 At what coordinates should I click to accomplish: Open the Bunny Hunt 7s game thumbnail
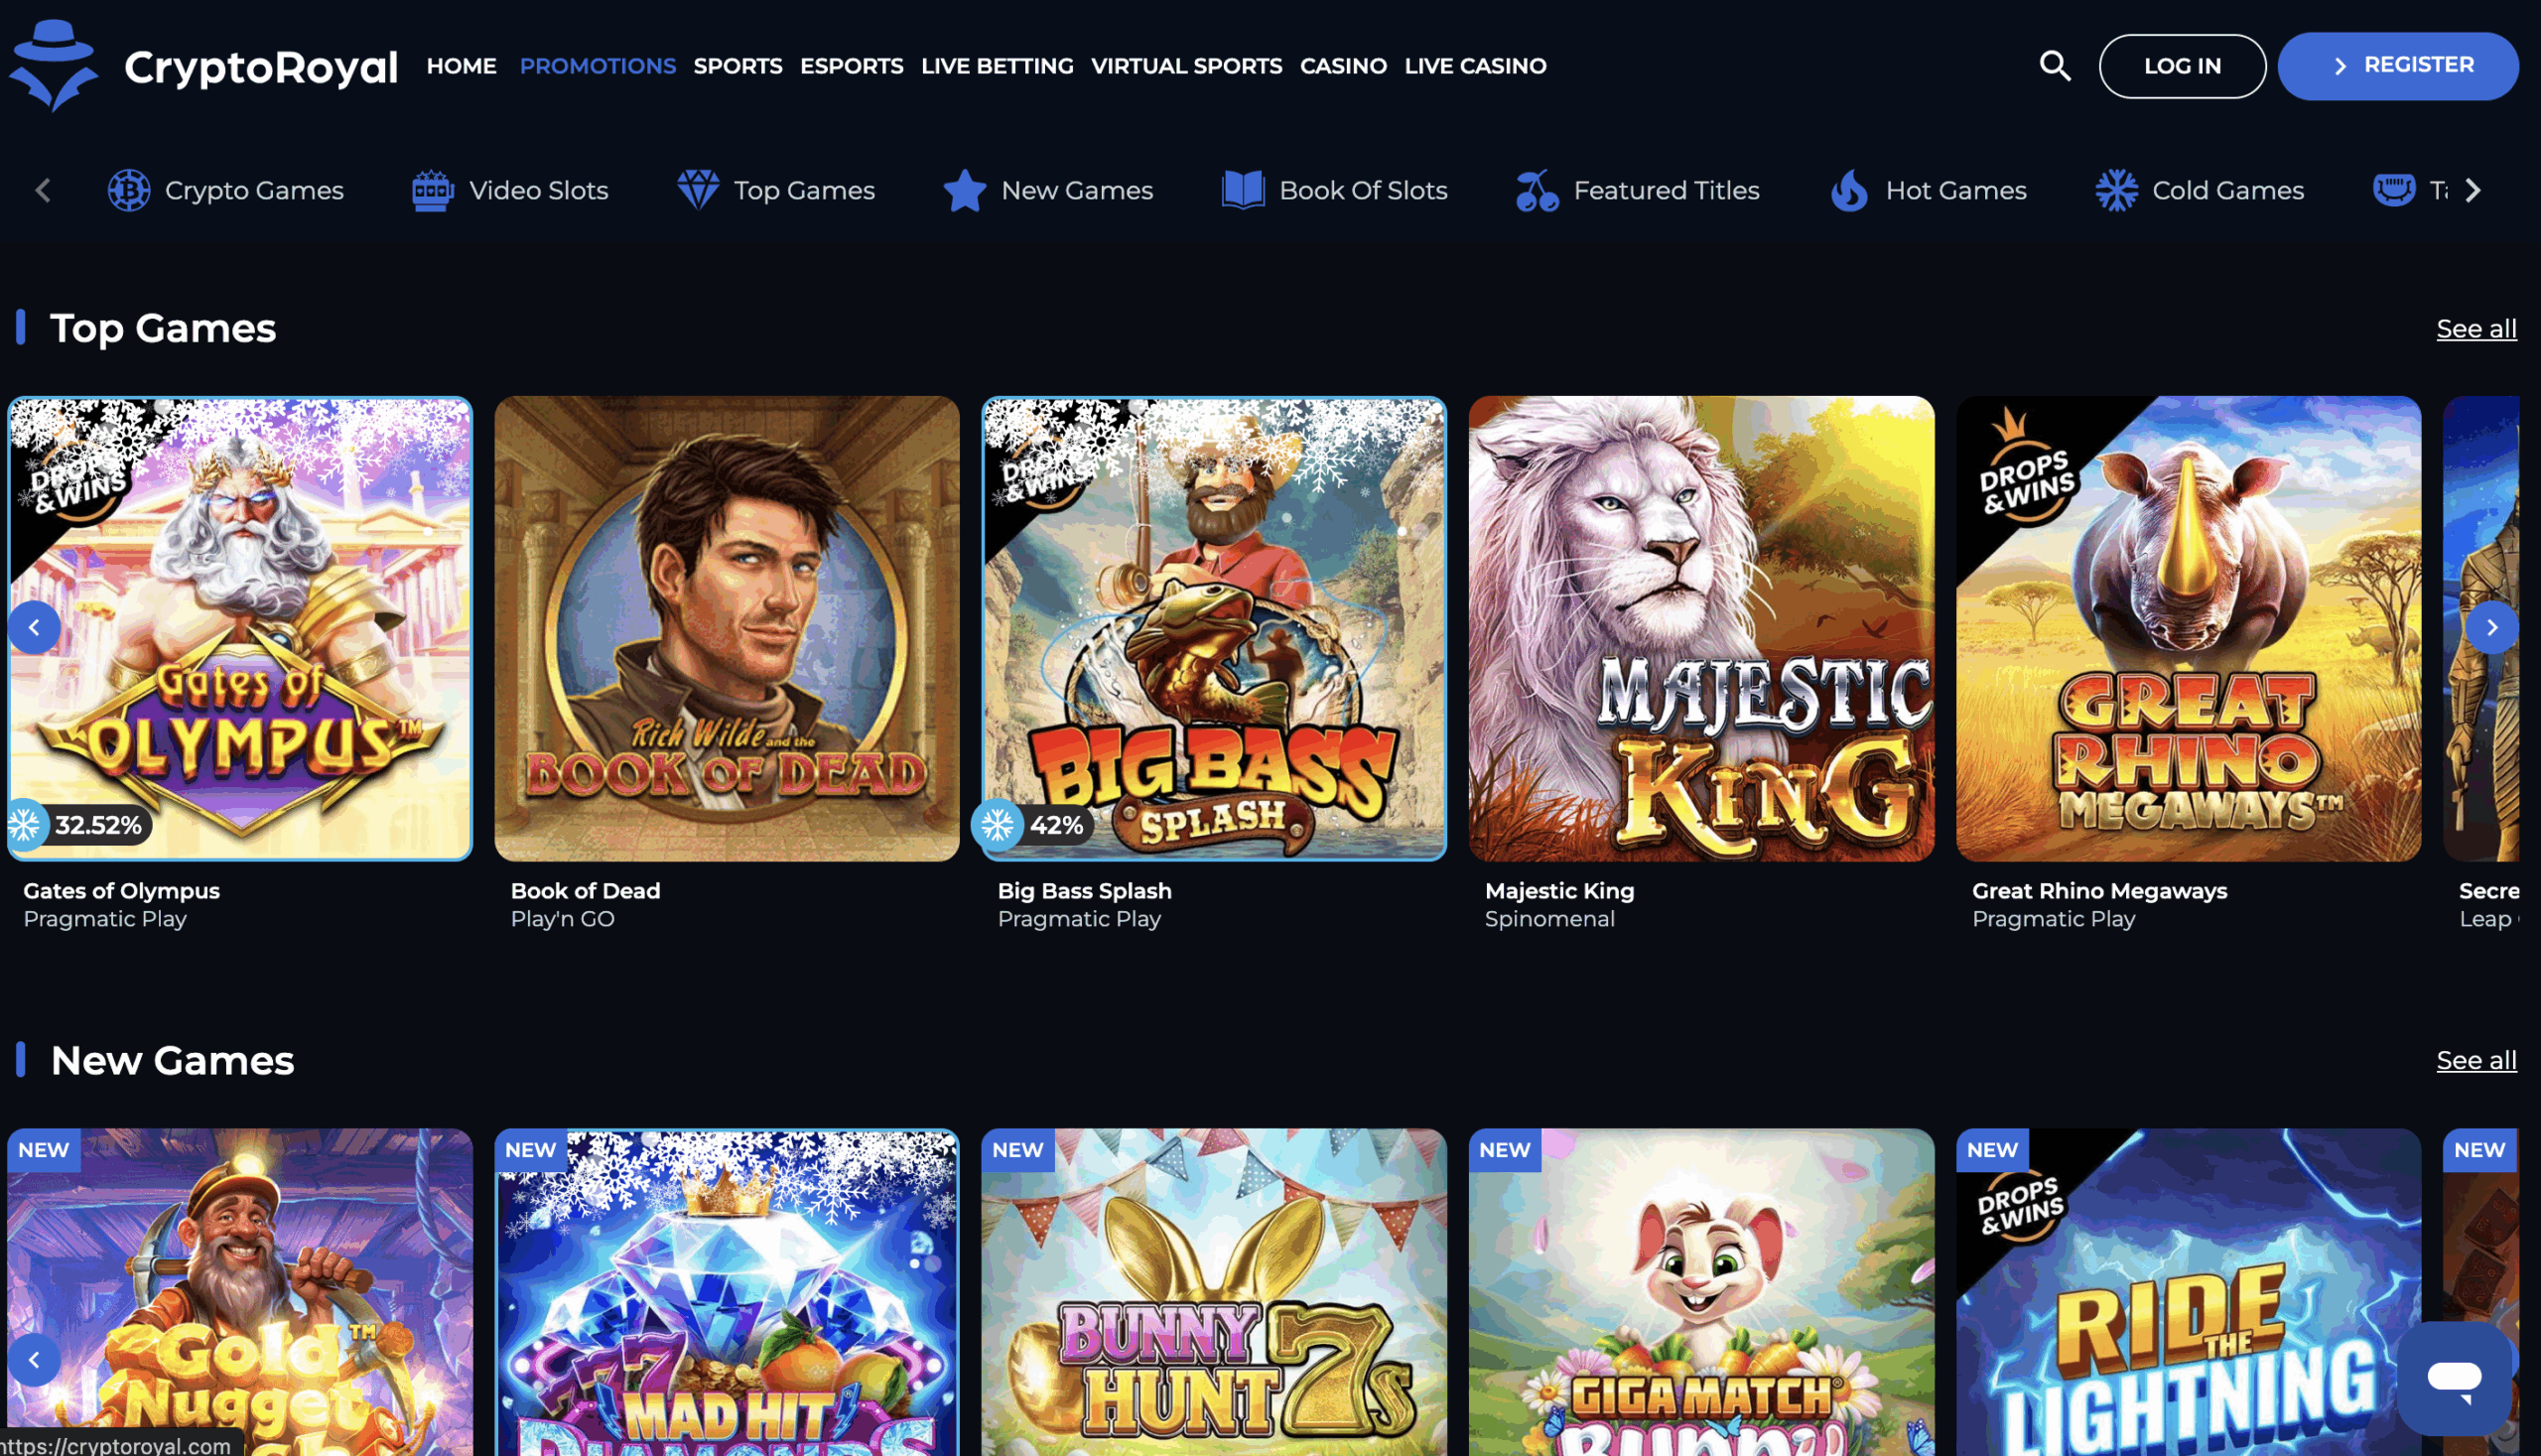tap(1214, 1292)
